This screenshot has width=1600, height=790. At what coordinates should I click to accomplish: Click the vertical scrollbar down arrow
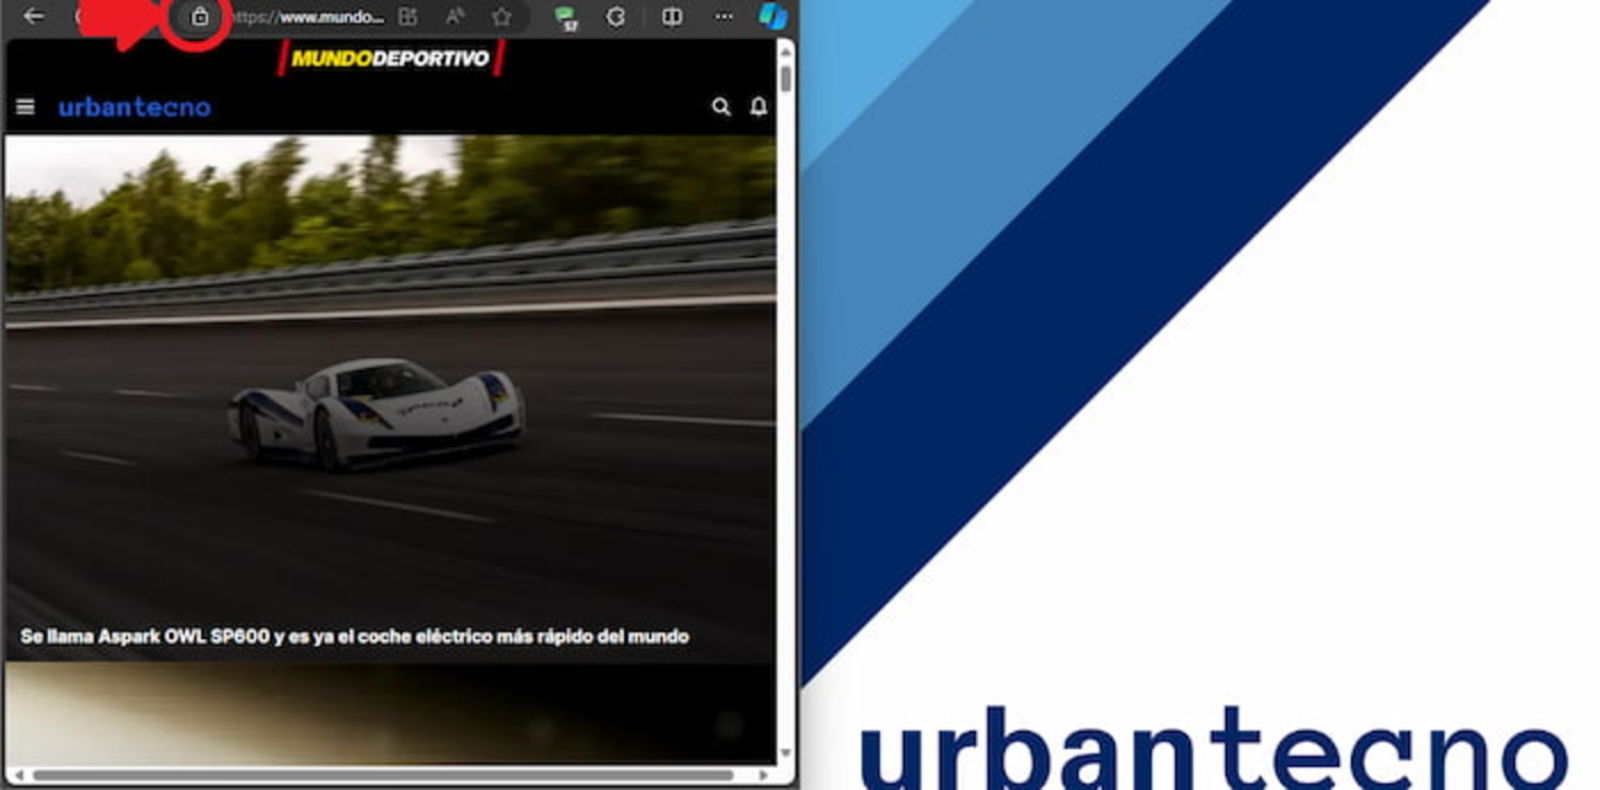[x=786, y=753]
